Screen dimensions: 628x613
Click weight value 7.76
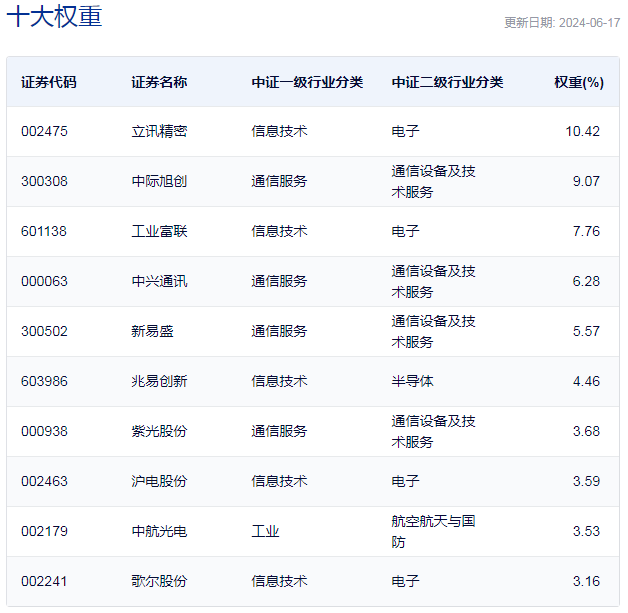[x=586, y=231]
